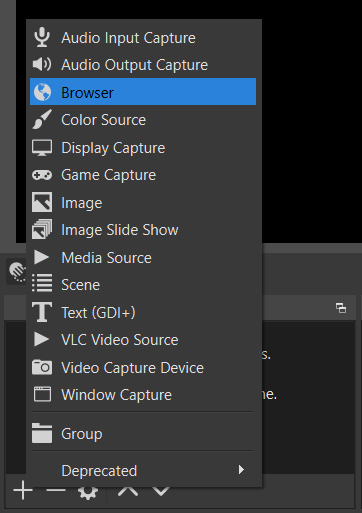
Task: Click the list icon next to Scene
Action: (x=42, y=283)
